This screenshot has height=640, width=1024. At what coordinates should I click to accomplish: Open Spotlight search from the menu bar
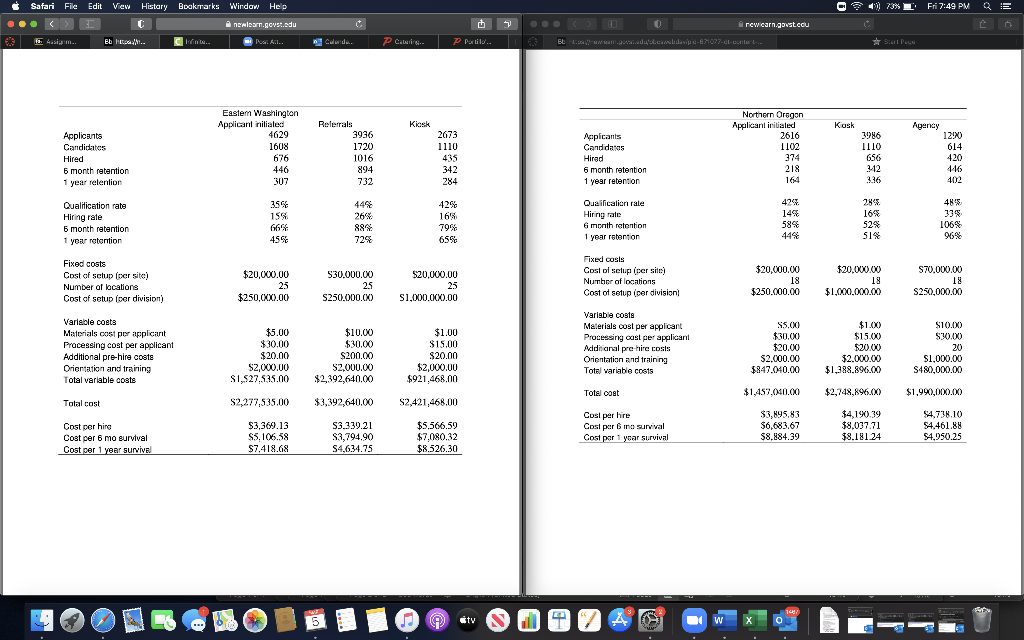(987, 6)
